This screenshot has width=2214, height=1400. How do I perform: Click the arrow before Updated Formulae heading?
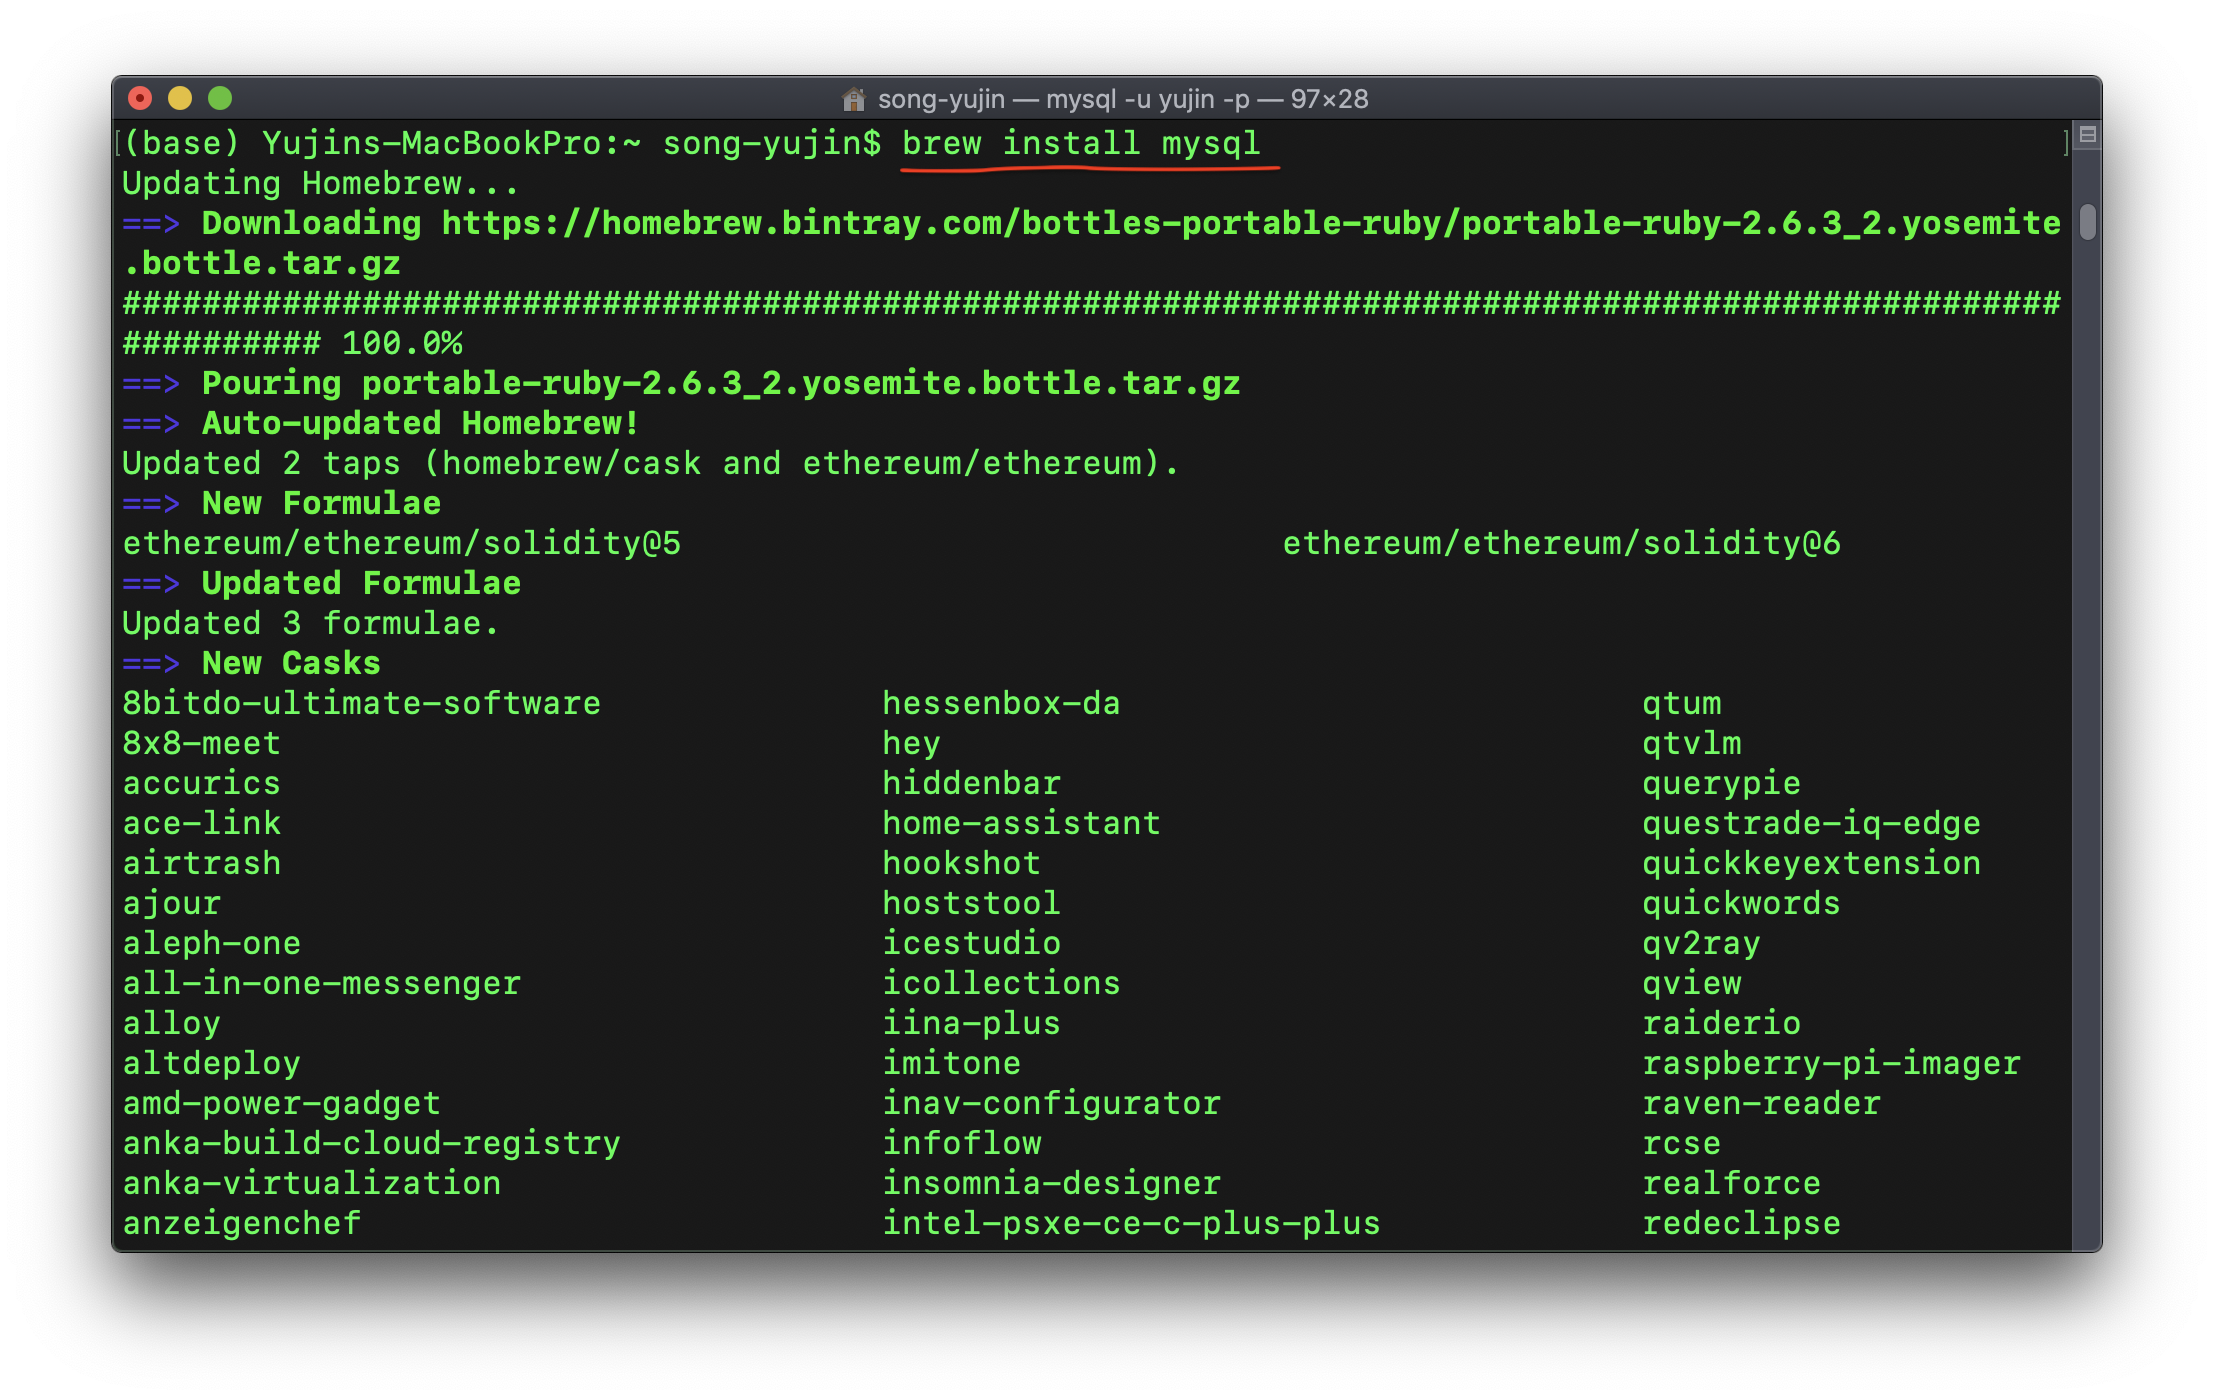point(151,584)
